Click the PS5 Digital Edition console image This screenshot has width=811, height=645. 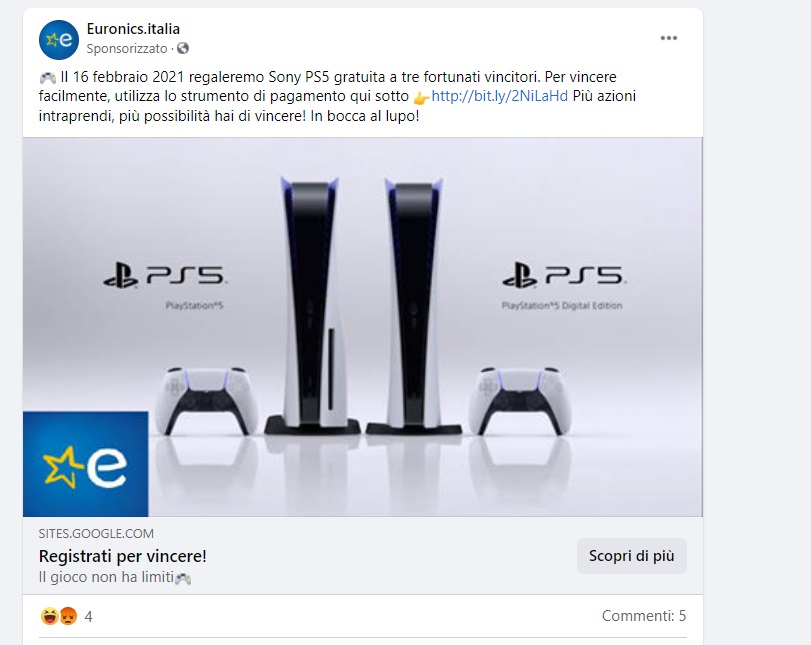pyautogui.click(x=415, y=306)
